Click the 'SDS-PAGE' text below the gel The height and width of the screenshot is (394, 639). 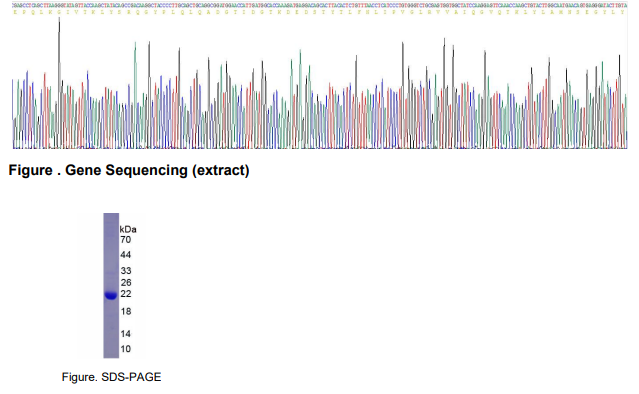131,377
